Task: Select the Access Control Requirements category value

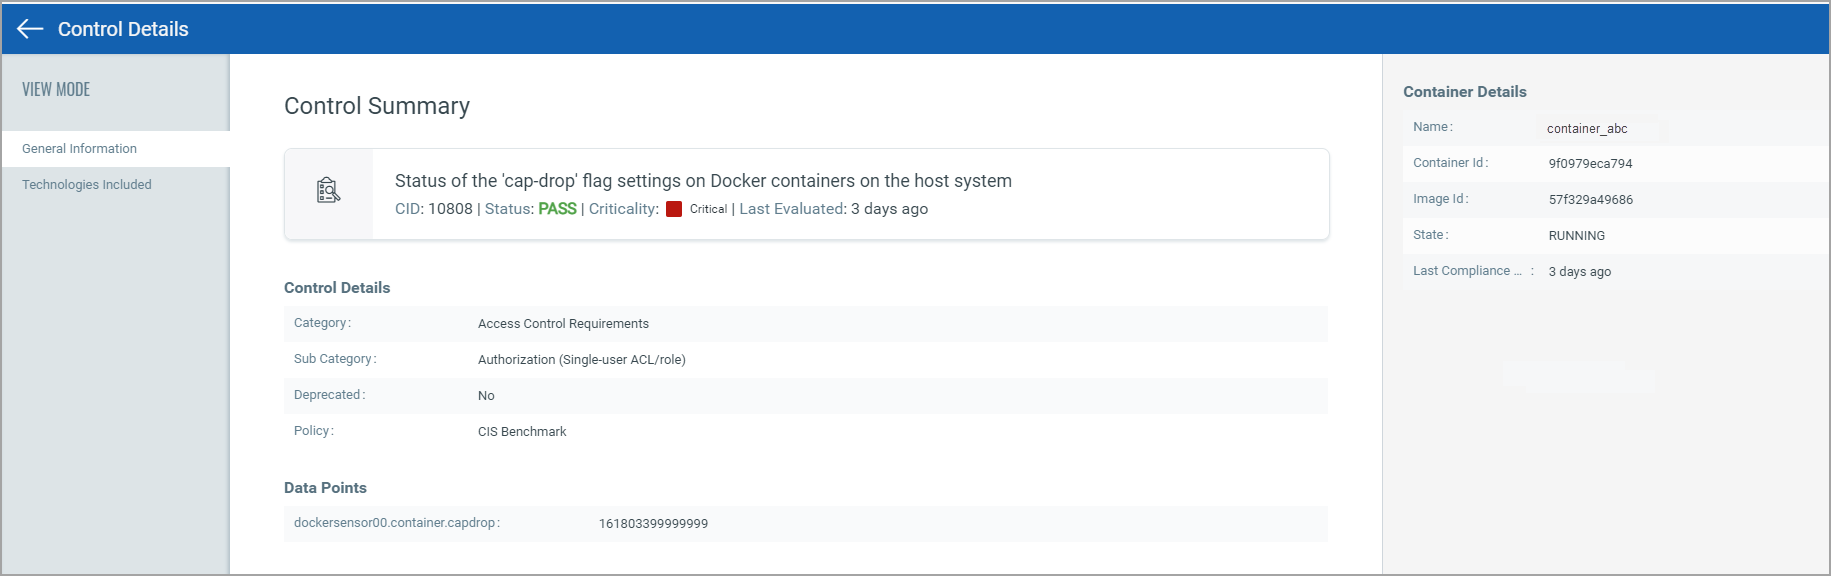Action: pos(563,324)
